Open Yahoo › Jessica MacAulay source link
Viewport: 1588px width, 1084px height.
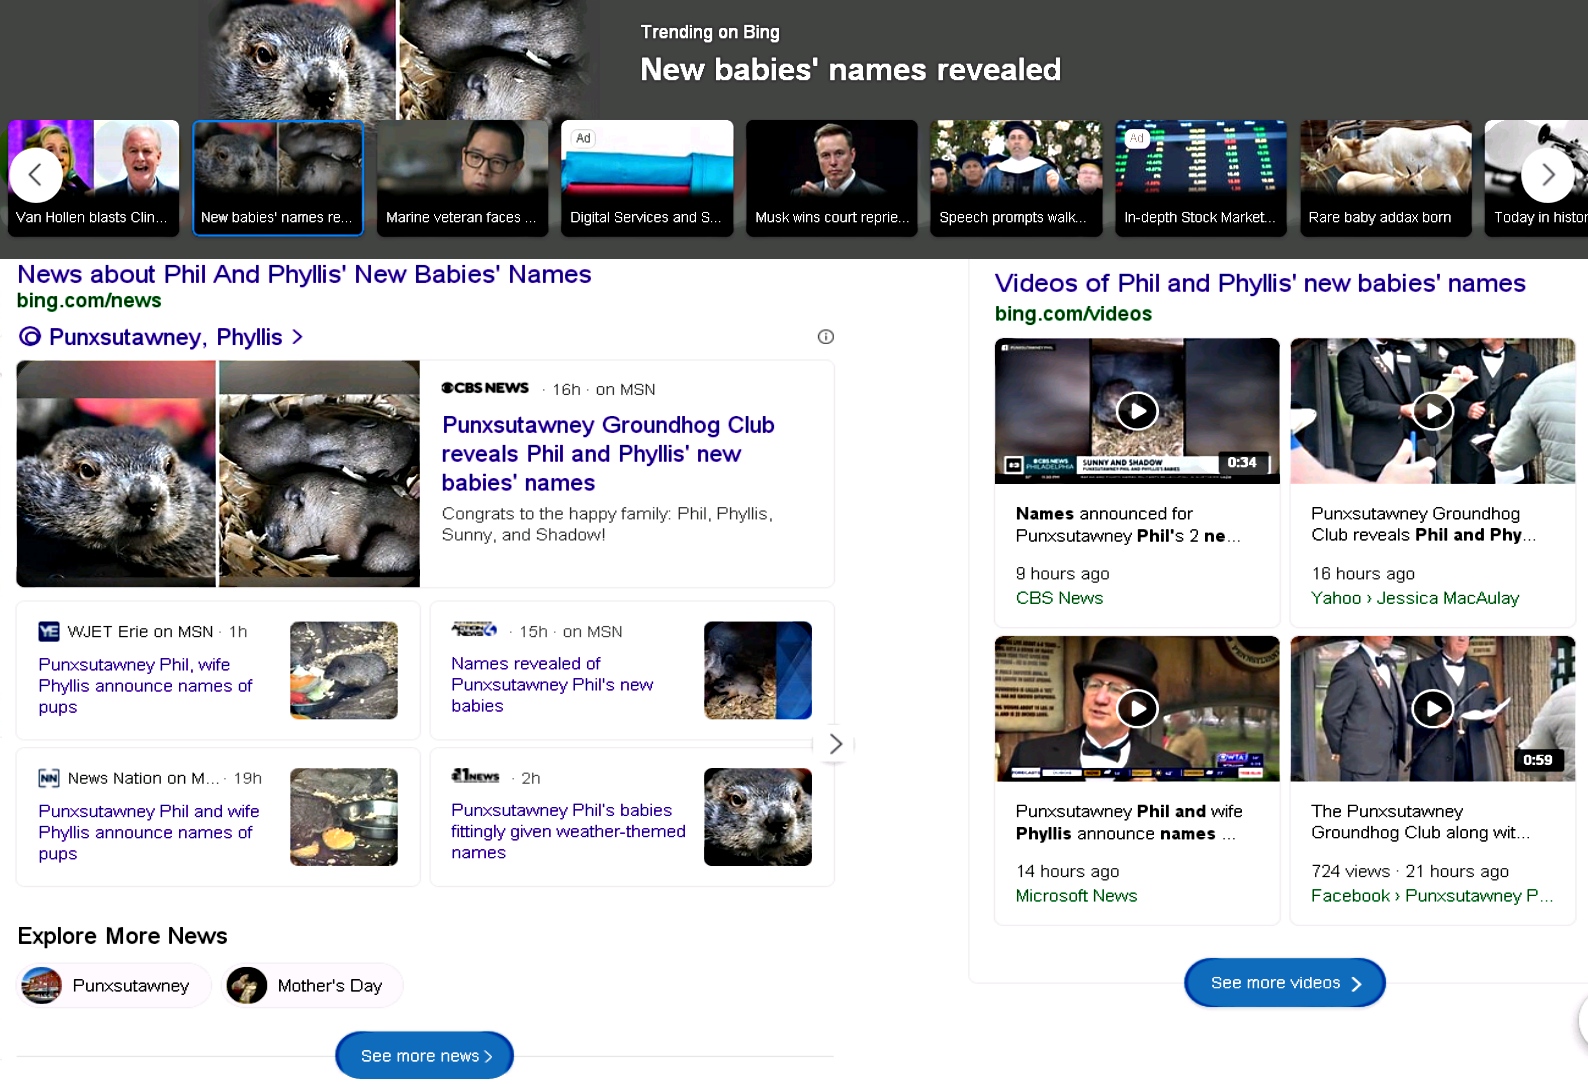[x=1415, y=598]
